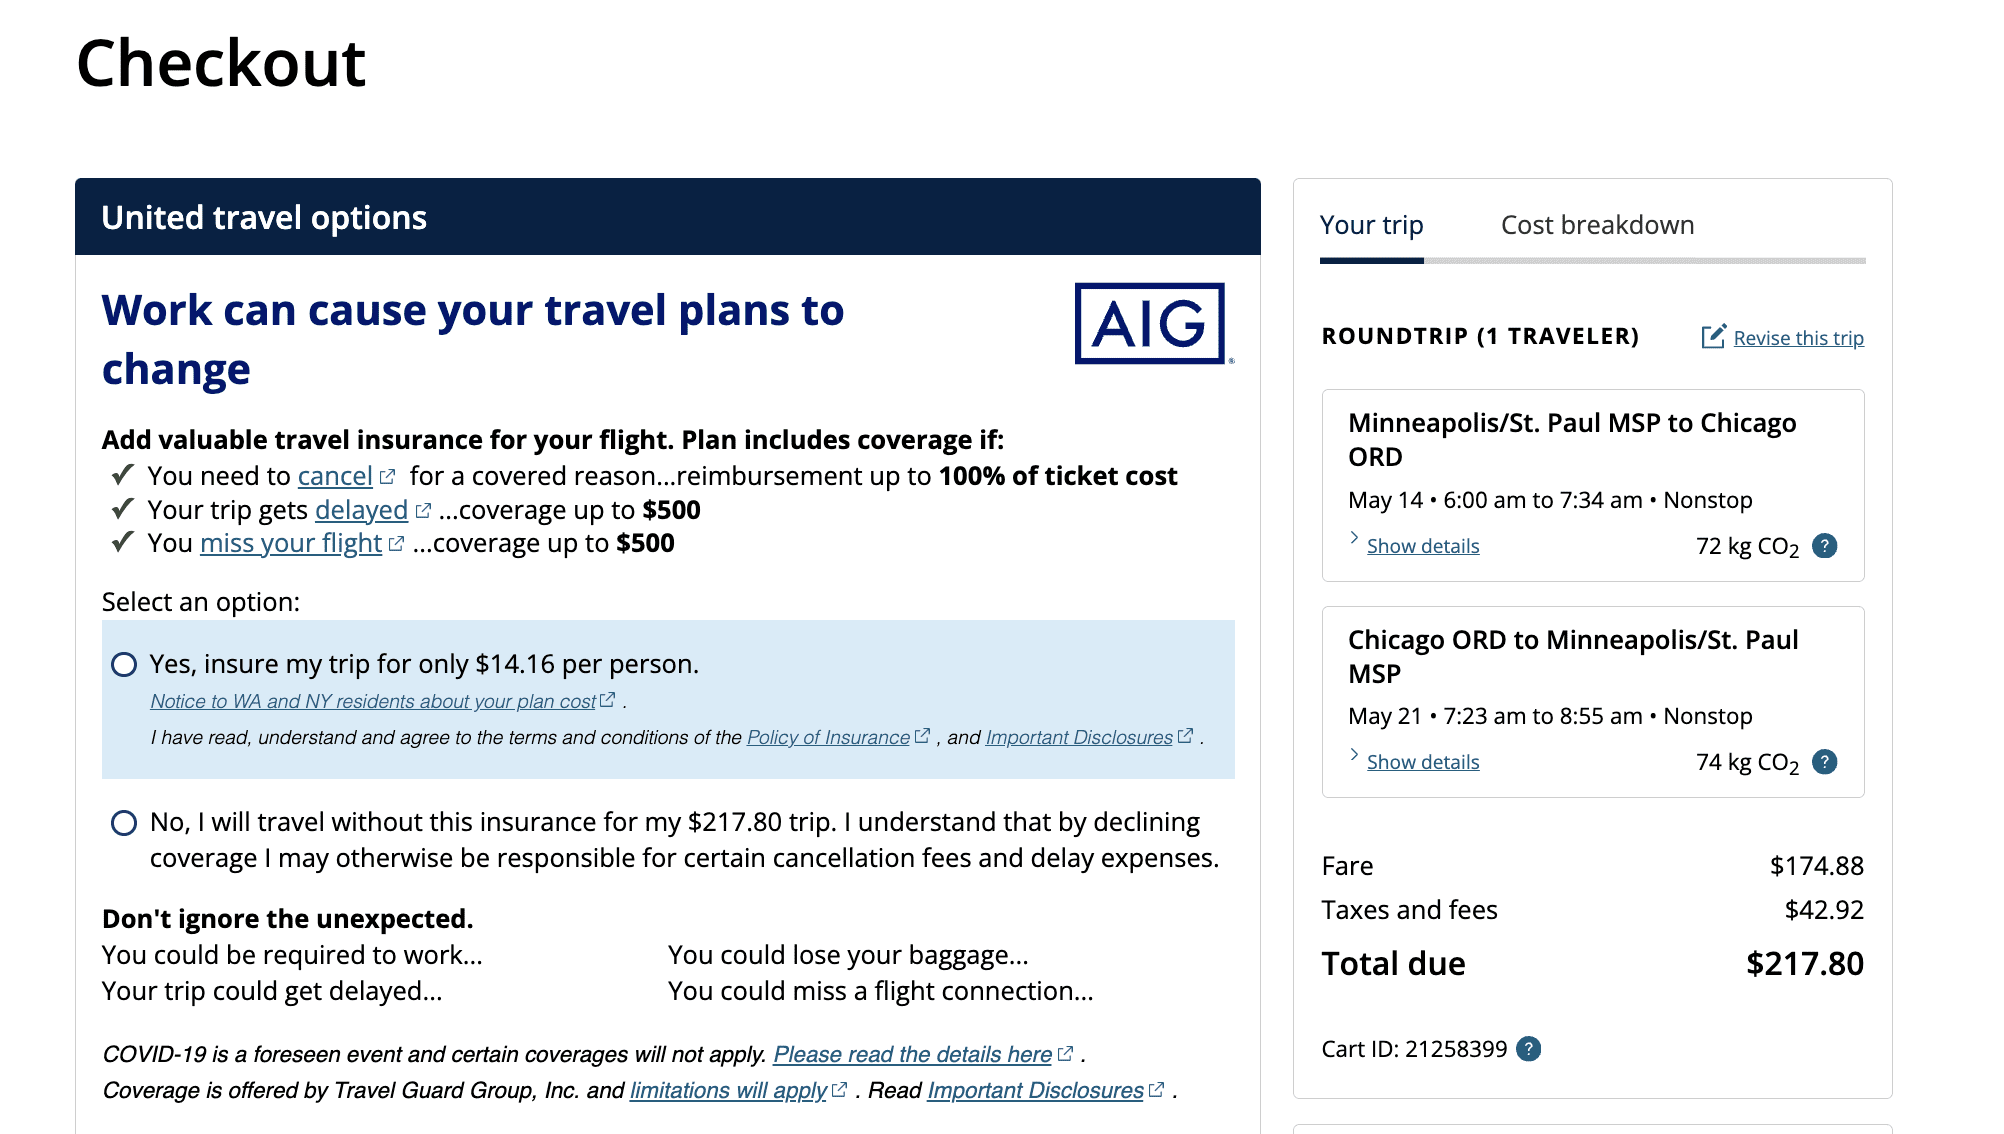The height and width of the screenshot is (1134, 2004).
Task: Open CO2 help icon for the MSP-ORD flight
Action: (x=1826, y=545)
